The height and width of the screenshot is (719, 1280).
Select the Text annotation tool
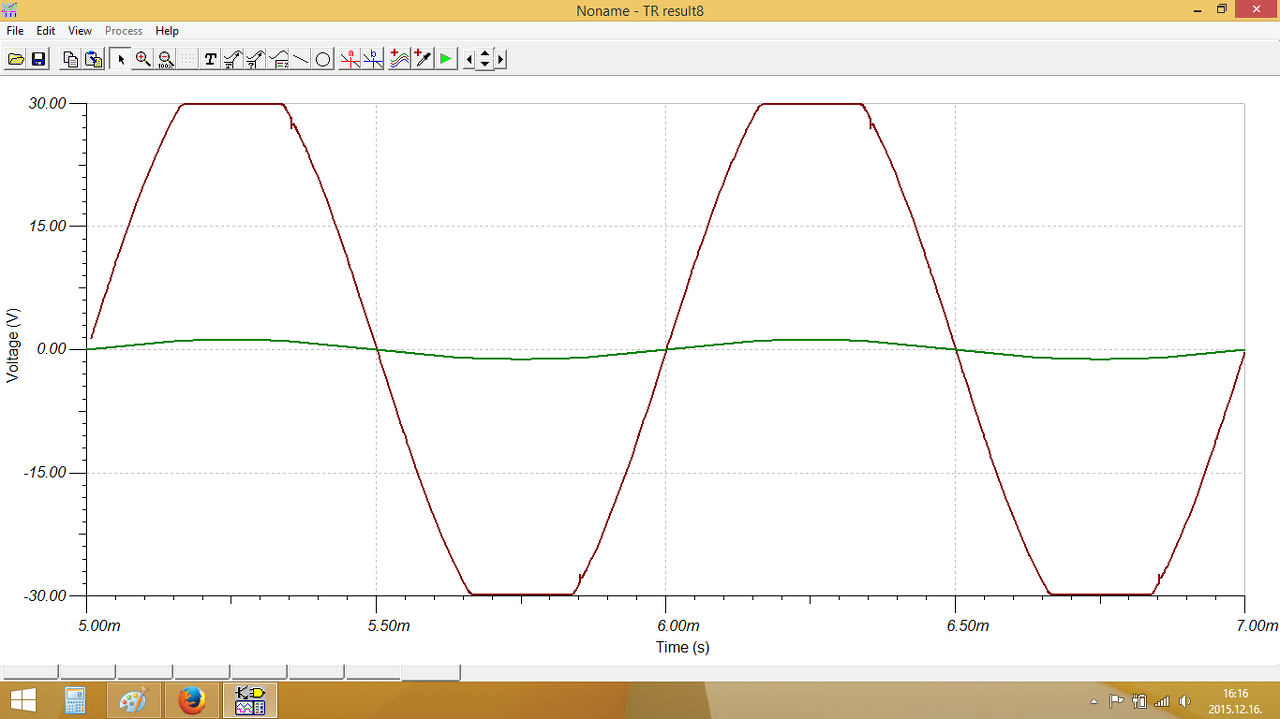click(x=210, y=59)
